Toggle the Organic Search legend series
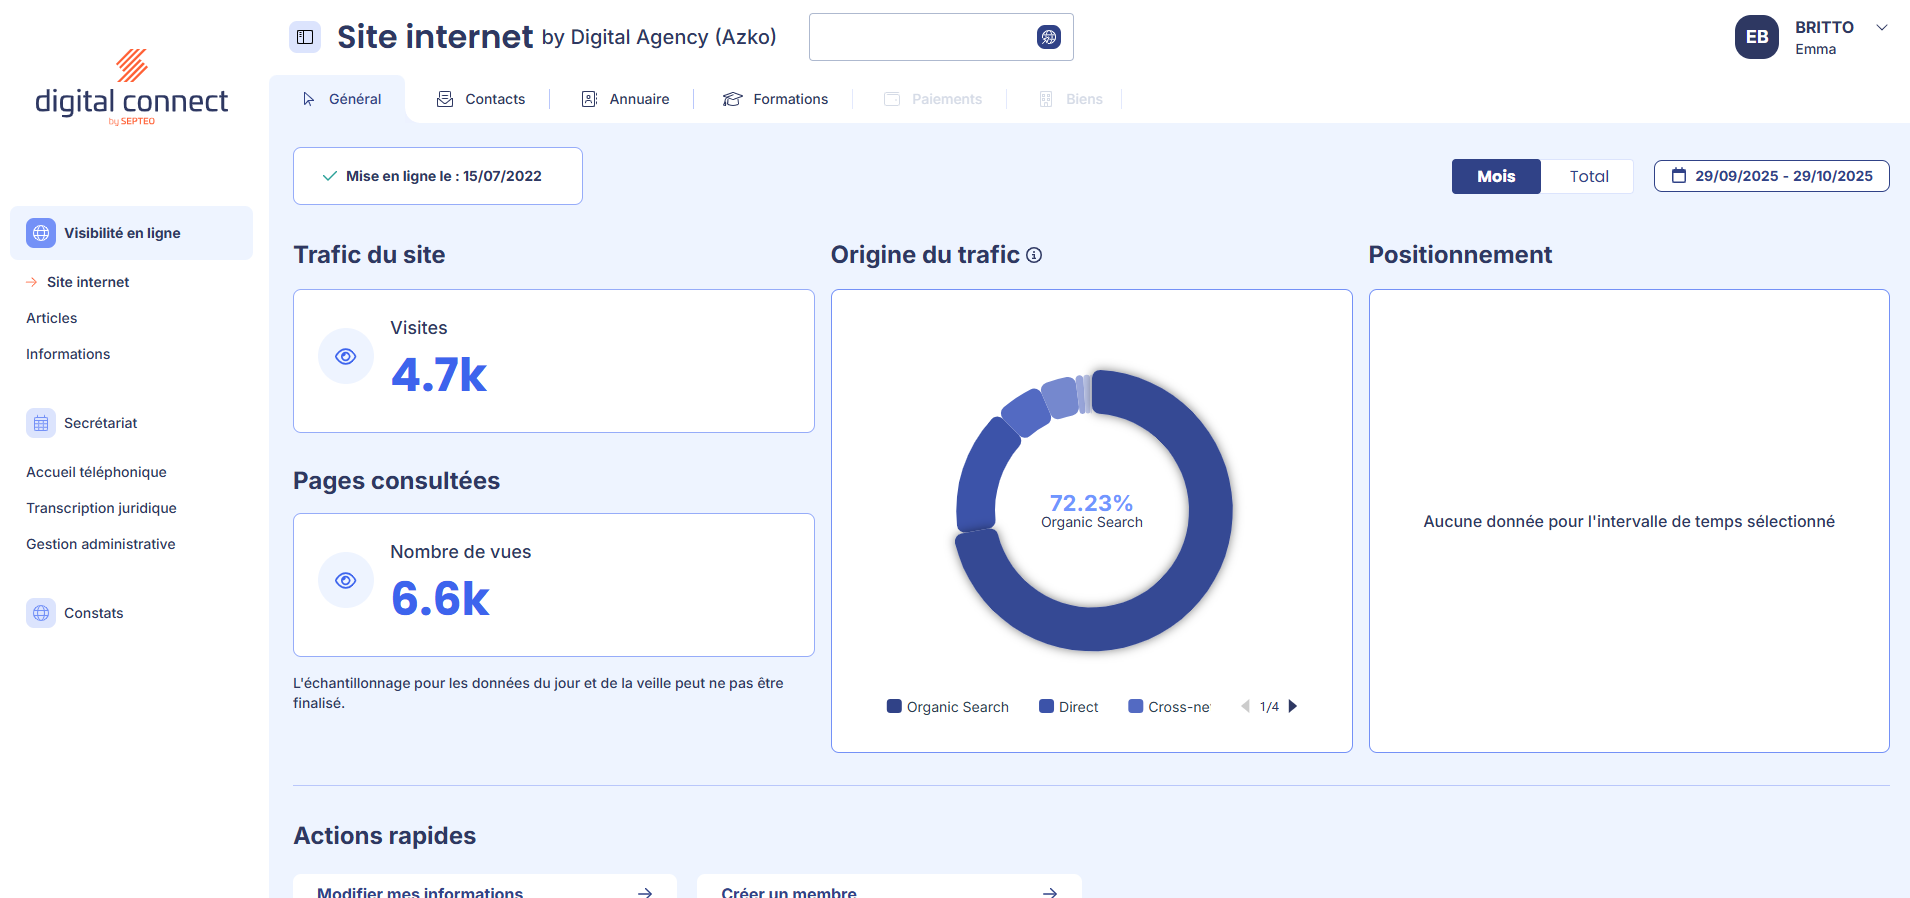 pyautogui.click(x=948, y=707)
